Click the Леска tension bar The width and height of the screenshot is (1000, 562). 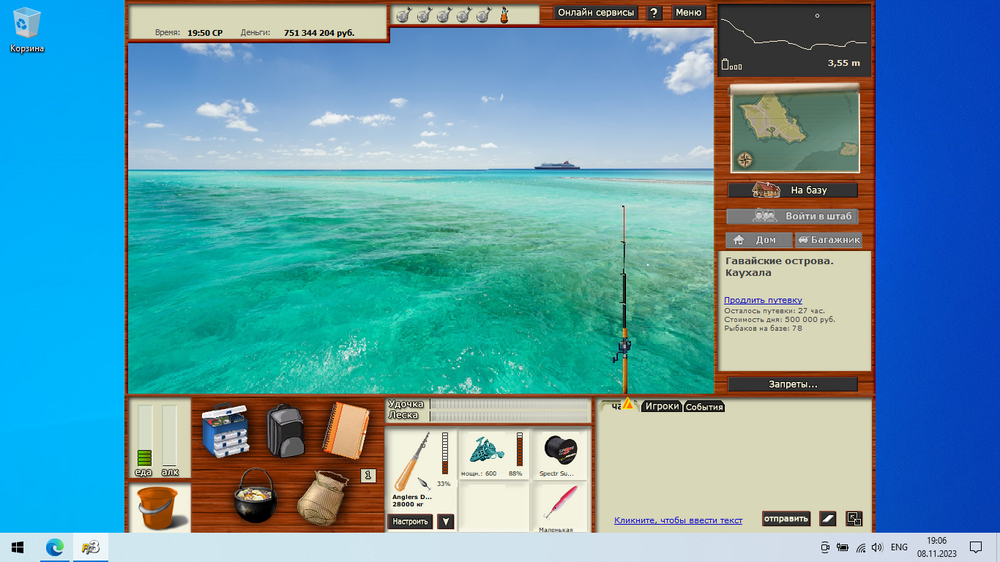[510, 415]
